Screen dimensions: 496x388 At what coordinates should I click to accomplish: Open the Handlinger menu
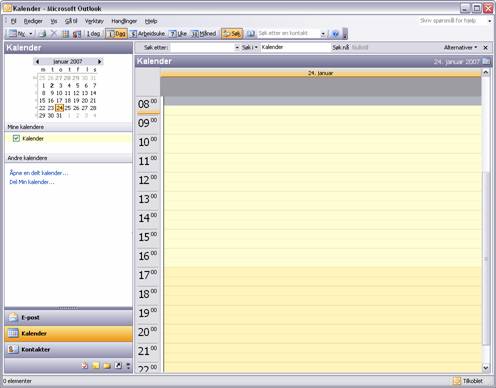(x=124, y=21)
